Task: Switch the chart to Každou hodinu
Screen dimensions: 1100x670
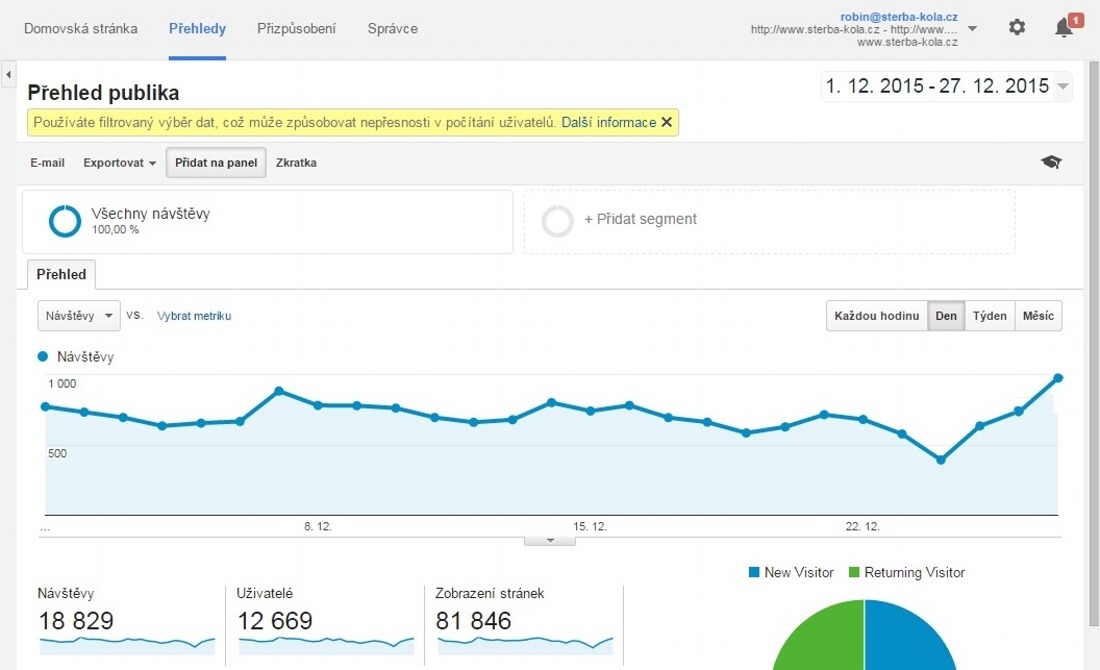Action: pyautogui.click(x=877, y=316)
